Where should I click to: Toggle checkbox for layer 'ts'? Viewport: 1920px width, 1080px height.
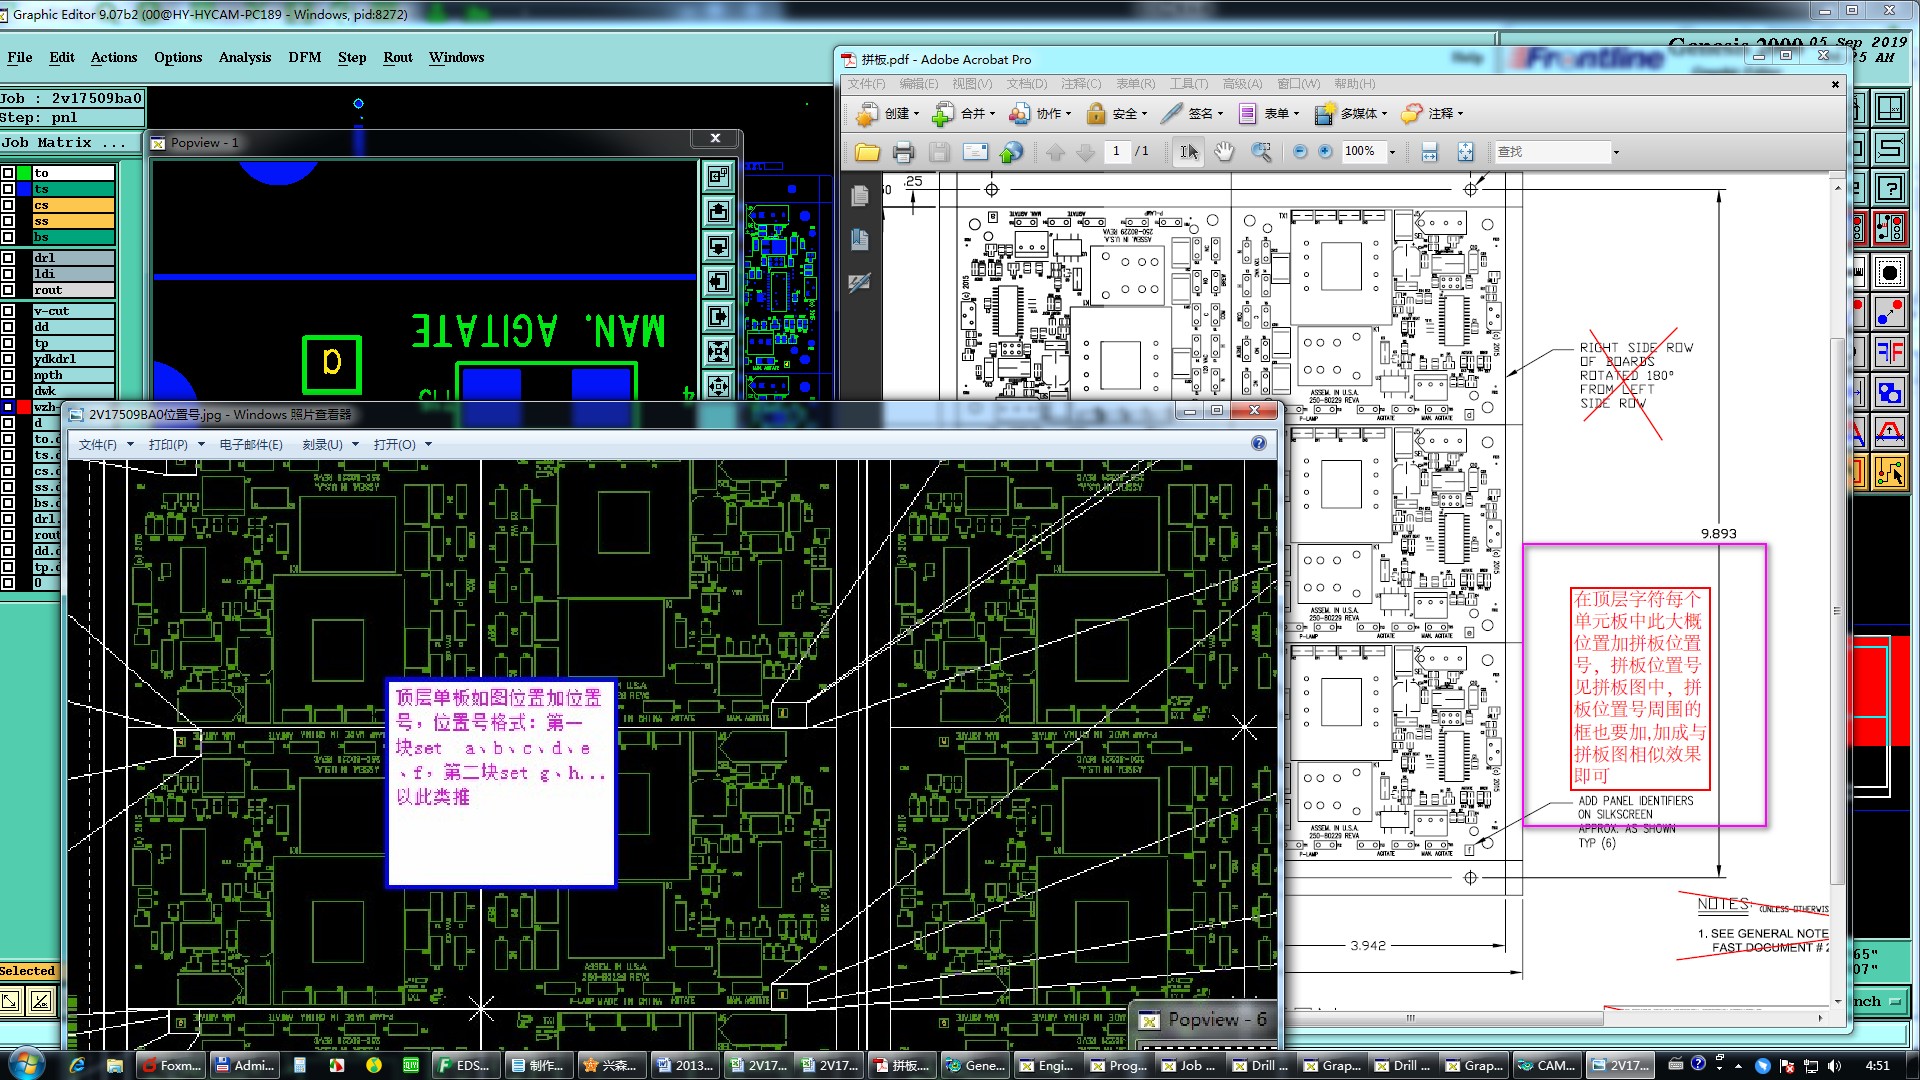pos(8,189)
